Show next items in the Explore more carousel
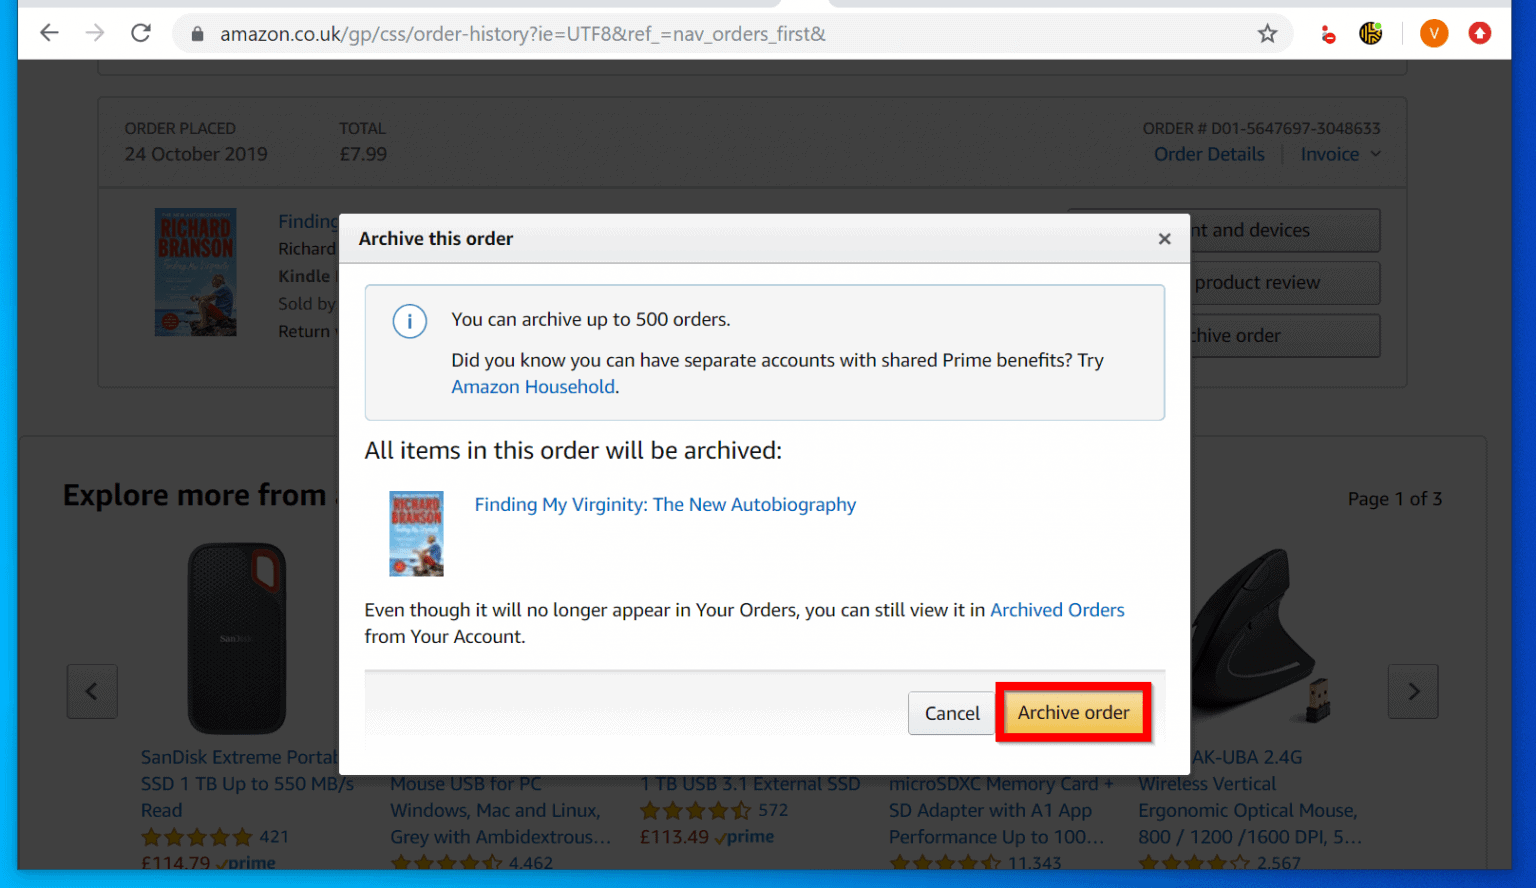The width and height of the screenshot is (1536, 888). pyautogui.click(x=1413, y=691)
